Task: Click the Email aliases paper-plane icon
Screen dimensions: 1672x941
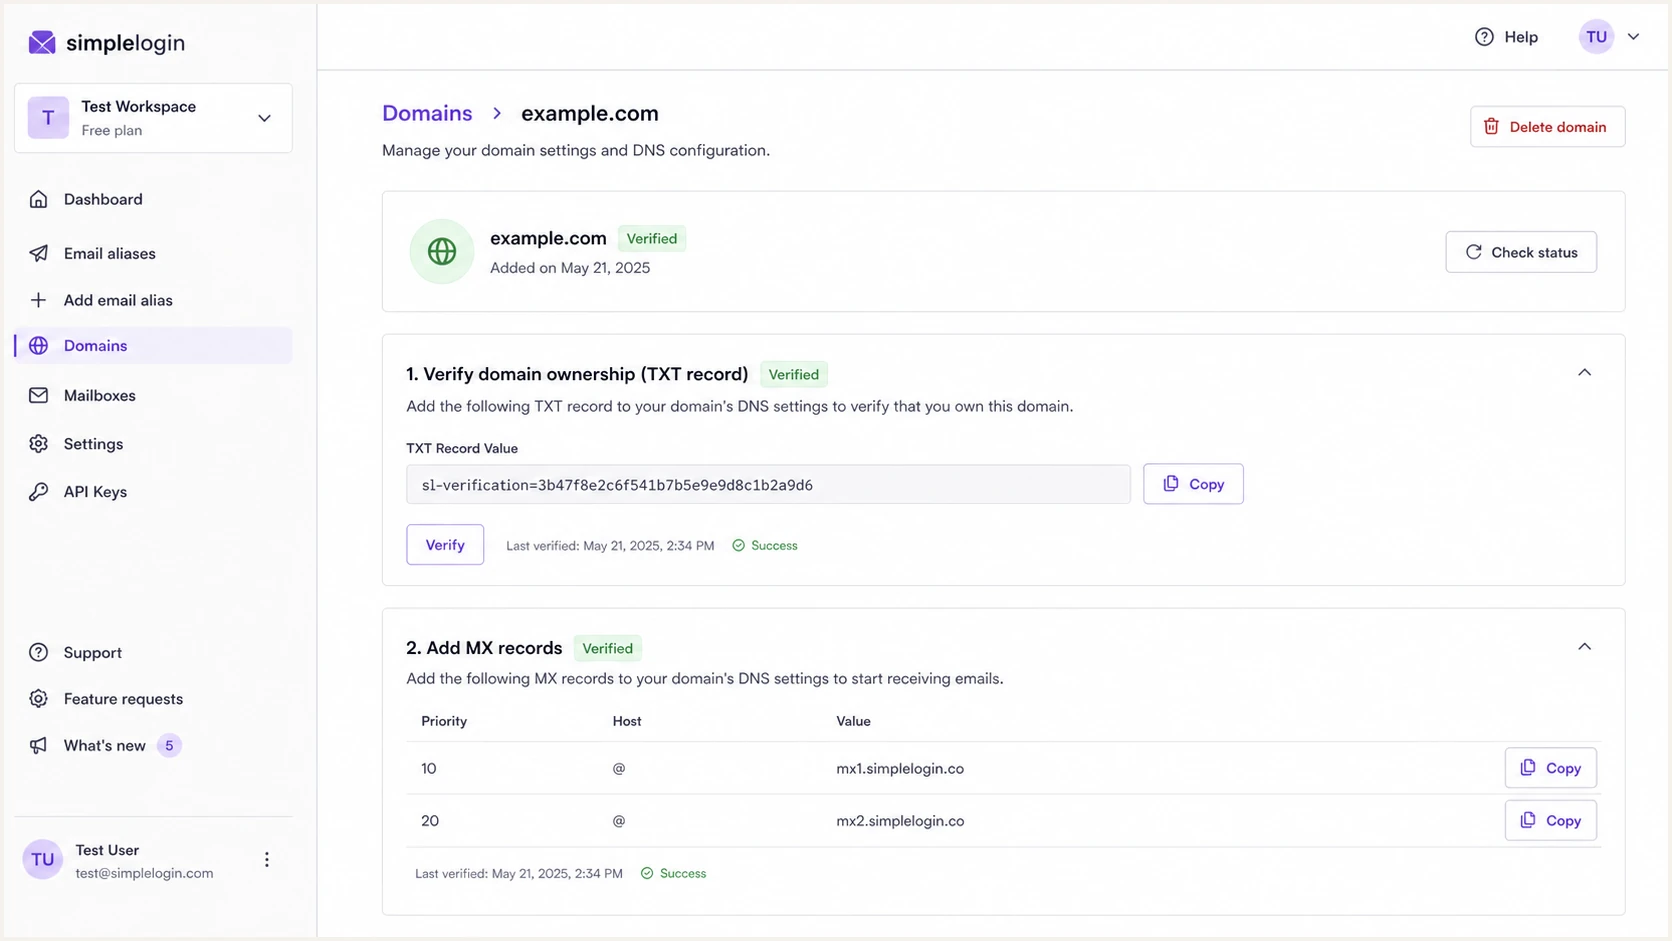Action: click(38, 253)
